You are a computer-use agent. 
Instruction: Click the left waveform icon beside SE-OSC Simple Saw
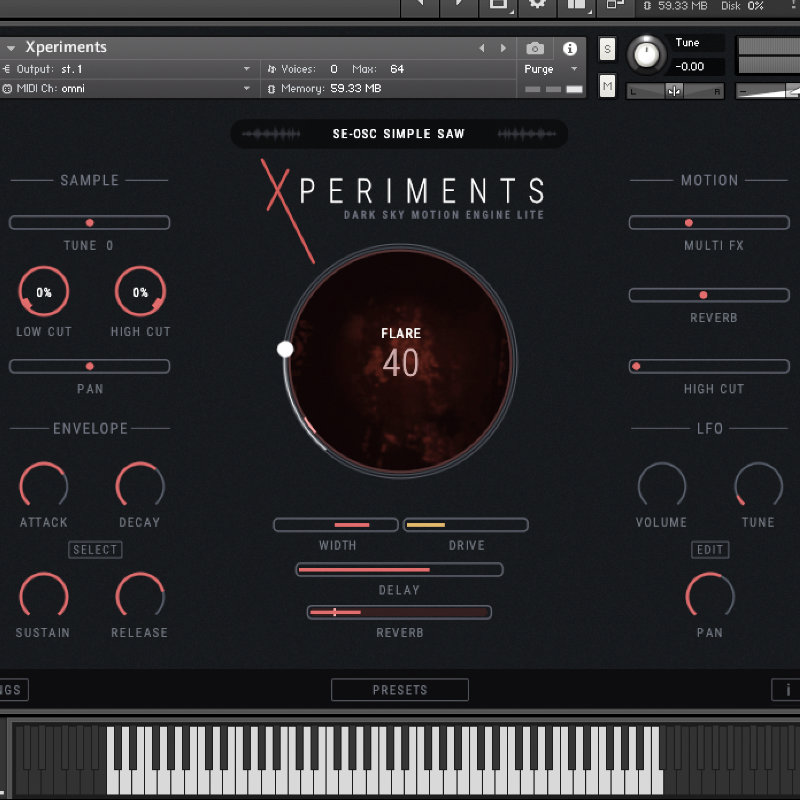click(270, 134)
